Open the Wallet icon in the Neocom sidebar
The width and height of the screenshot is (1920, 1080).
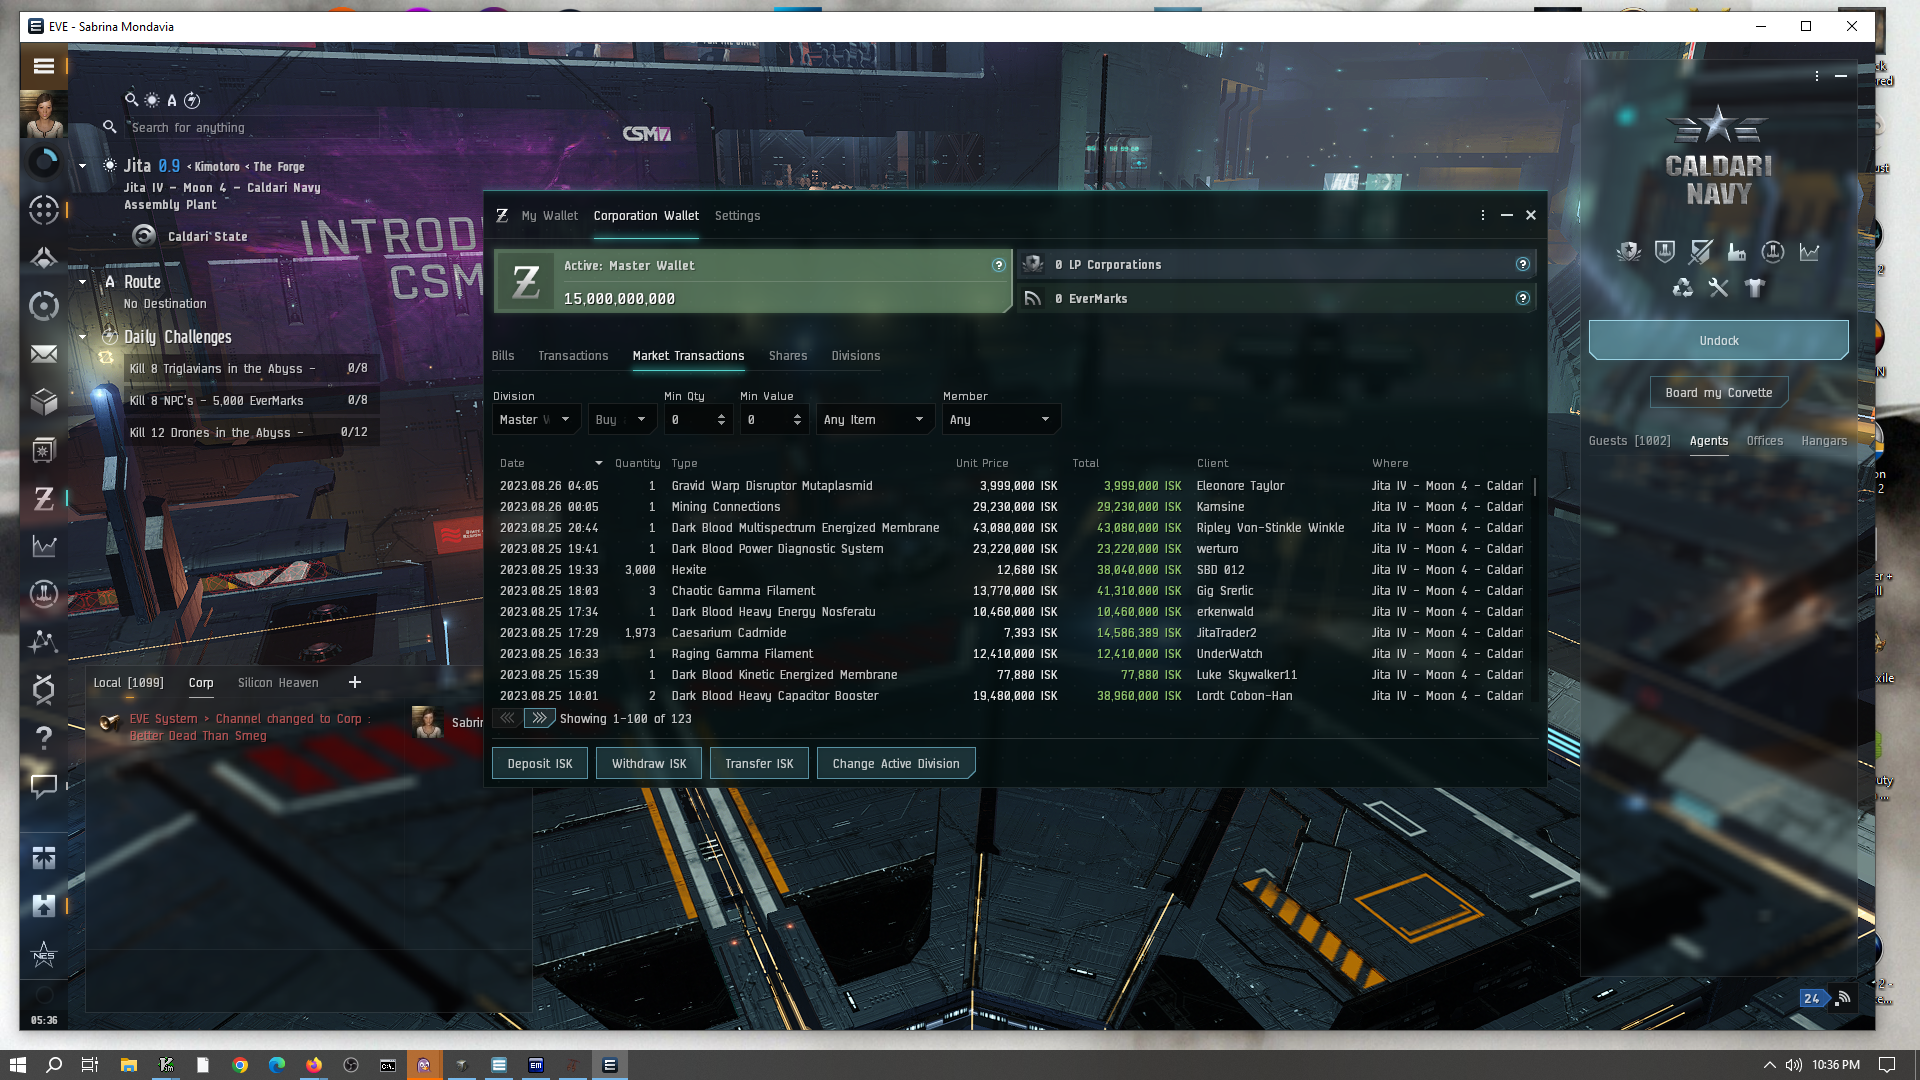tap(44, 498)
